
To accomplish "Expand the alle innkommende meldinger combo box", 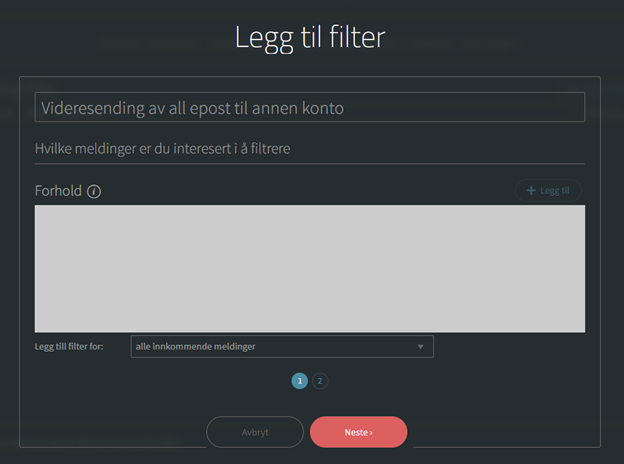I will tap(282, 347).
